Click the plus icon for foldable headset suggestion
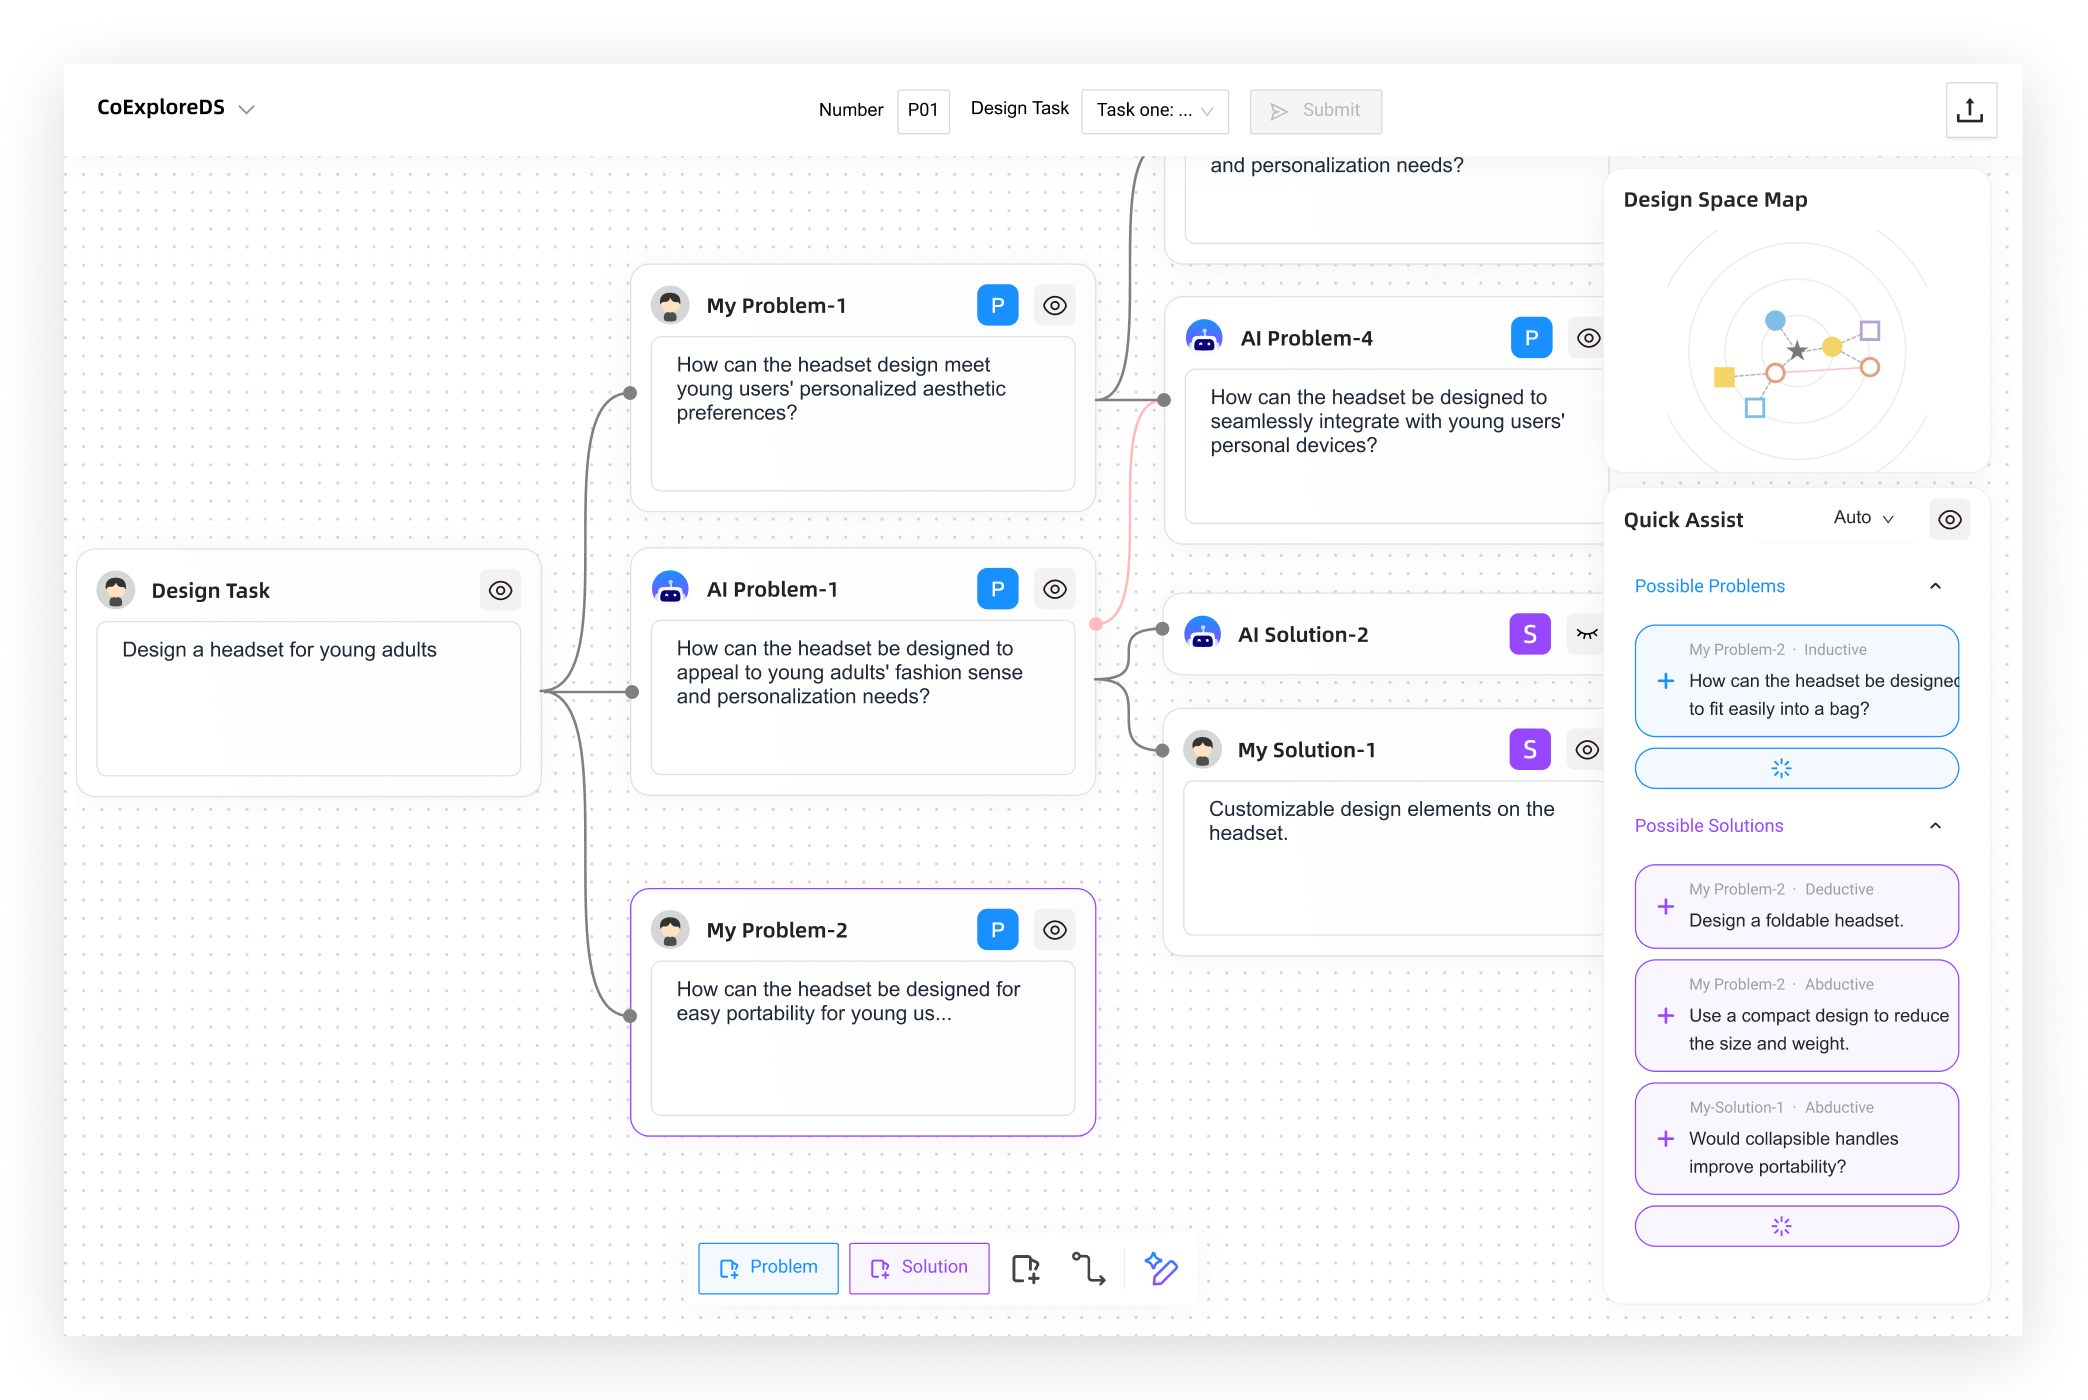2088x1400 pixels. pos(1666,907)
